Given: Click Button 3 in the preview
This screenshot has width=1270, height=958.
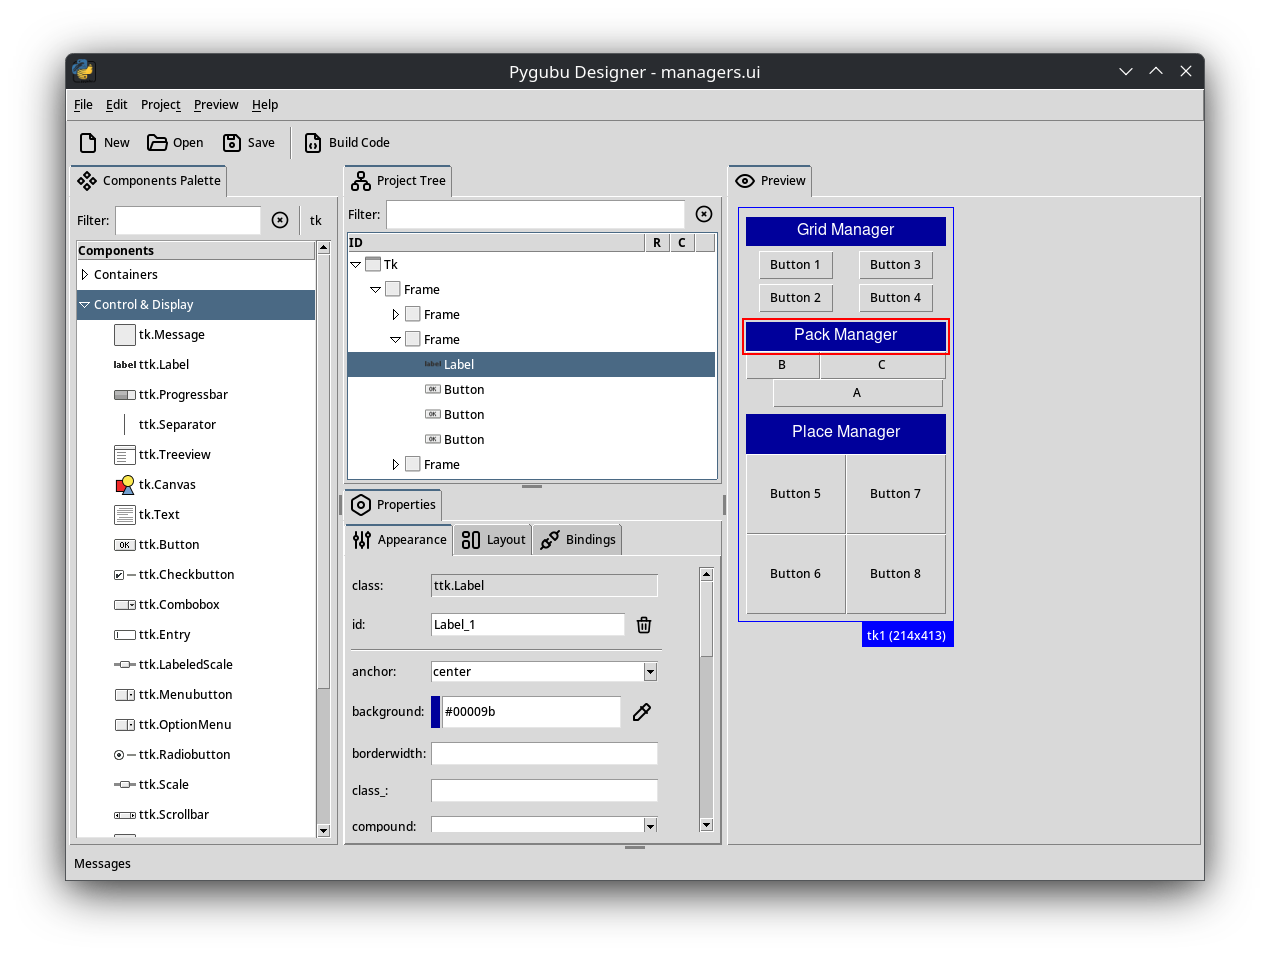Looking at the screenshot, I should [895, 265].
